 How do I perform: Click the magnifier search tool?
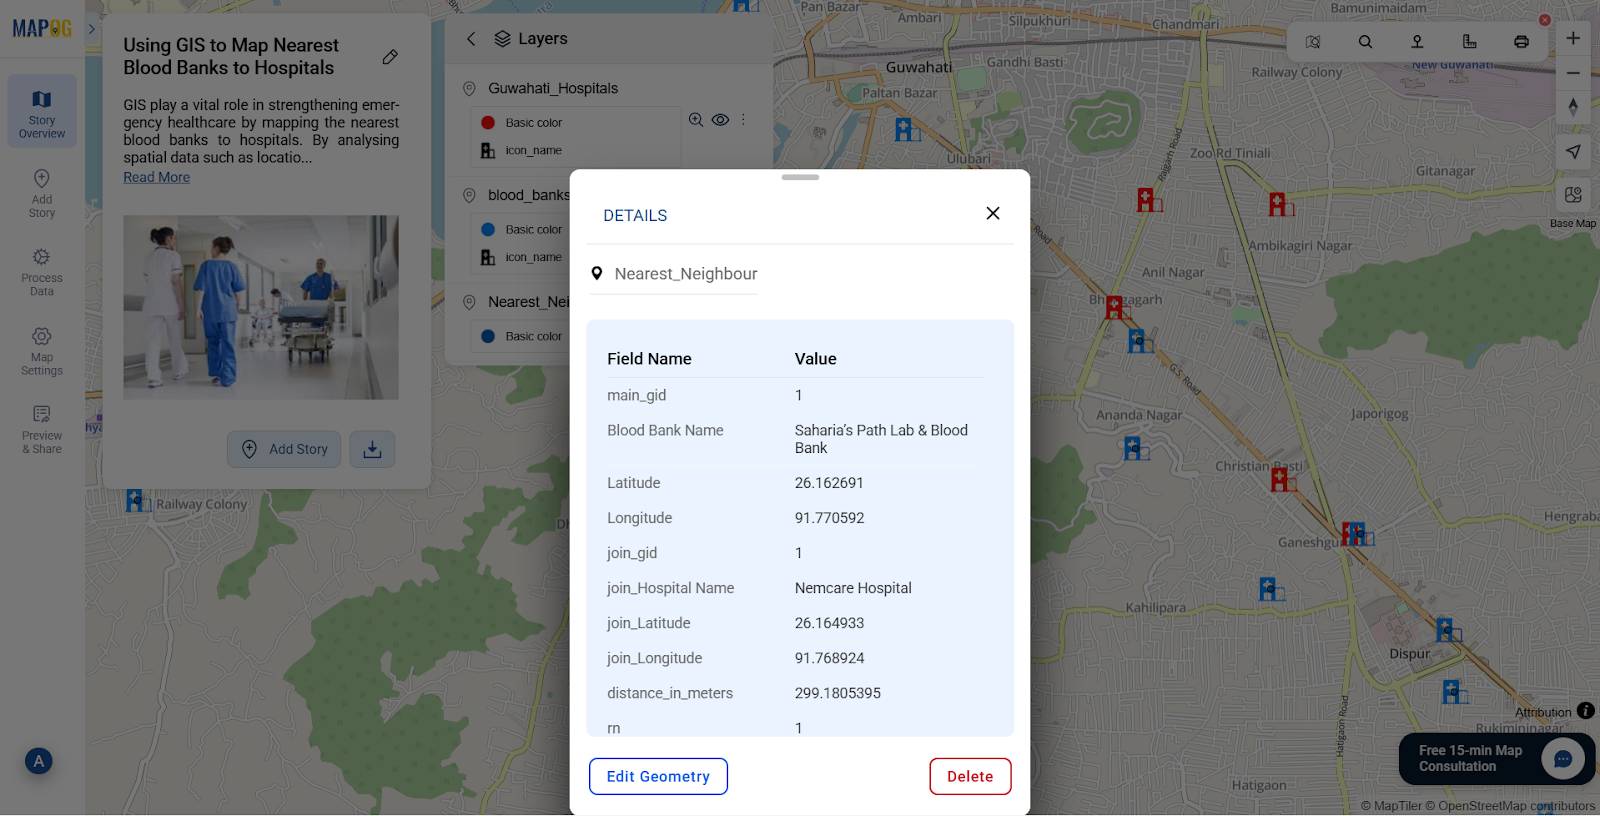point(1365,41)
